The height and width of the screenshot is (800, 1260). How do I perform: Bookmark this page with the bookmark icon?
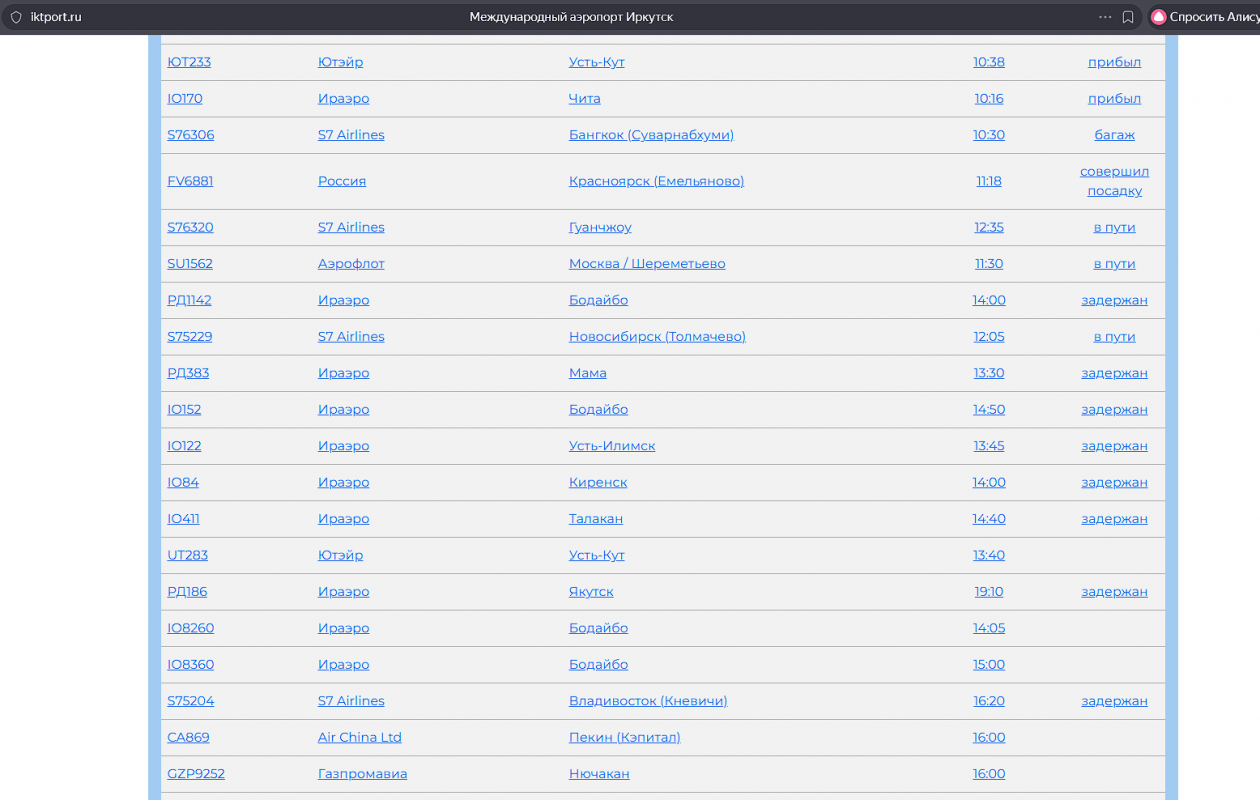click(x=1128, y=17)
